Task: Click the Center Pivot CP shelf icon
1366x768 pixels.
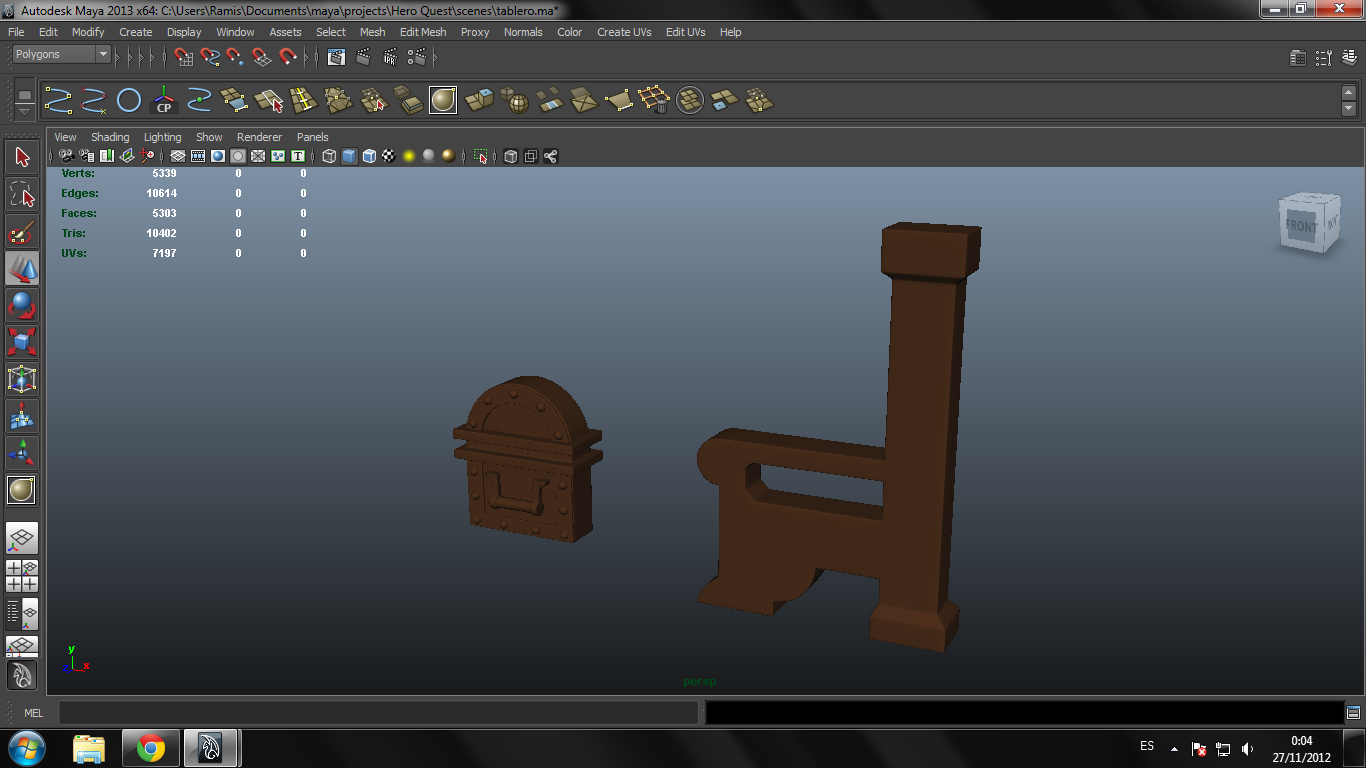Action: [164, 100]
